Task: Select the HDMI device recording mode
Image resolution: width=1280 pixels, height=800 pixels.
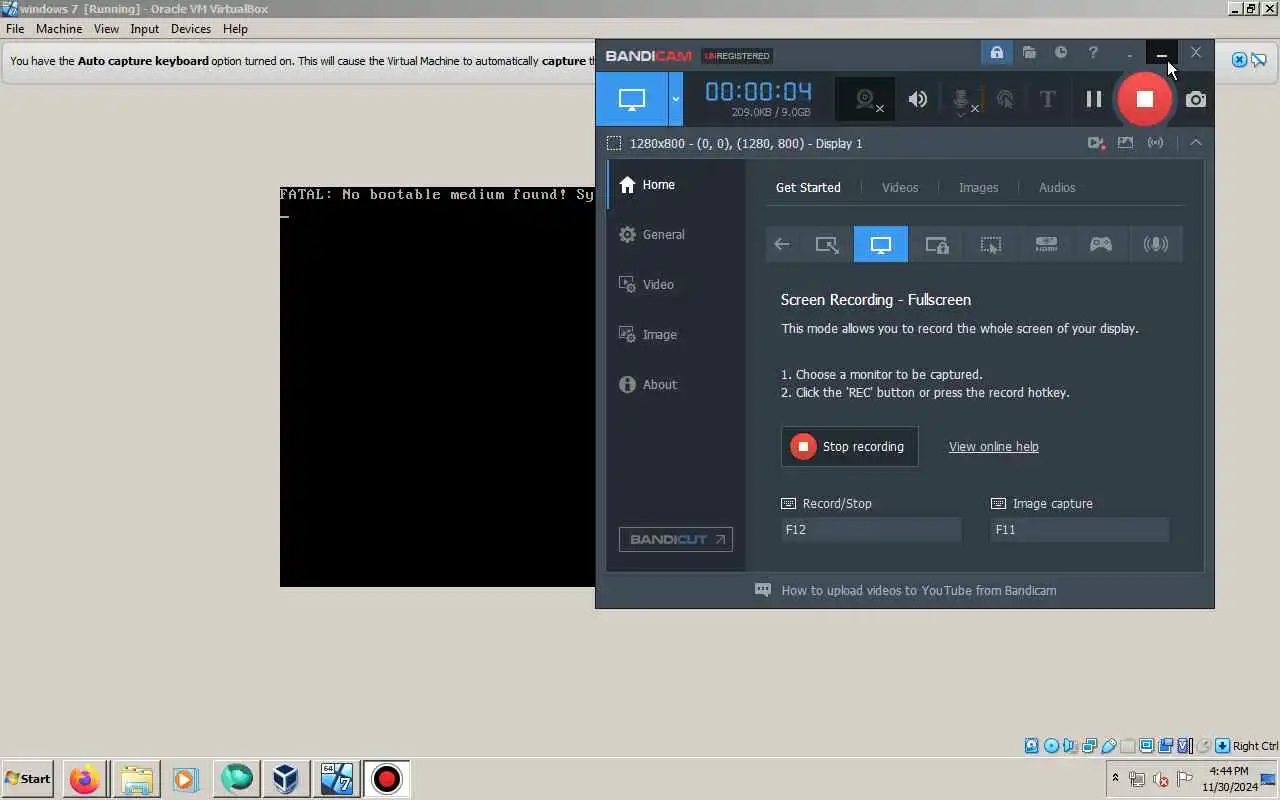Action: (1046, 244)
